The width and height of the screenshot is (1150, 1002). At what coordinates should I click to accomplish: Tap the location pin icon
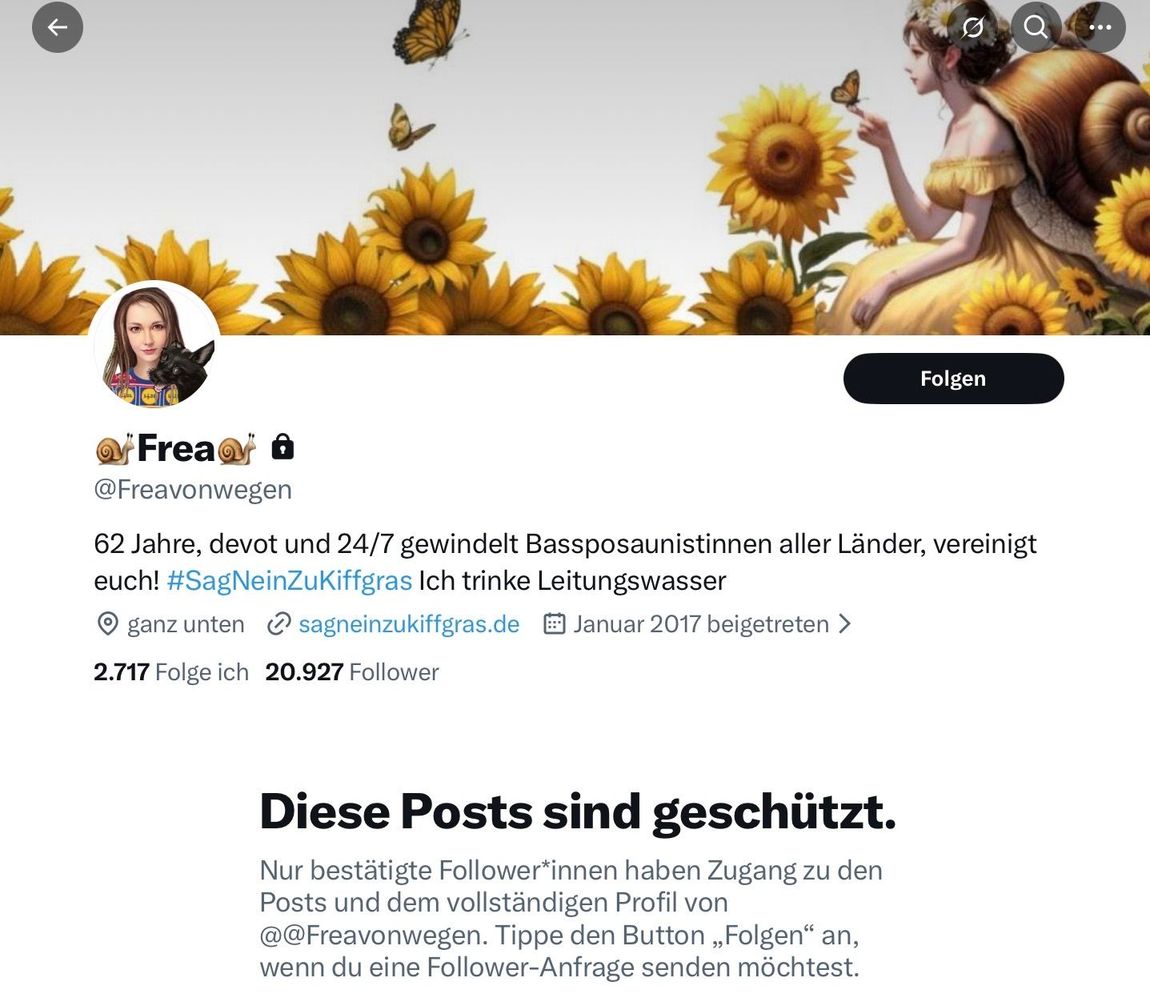click(x=108, y=624)
